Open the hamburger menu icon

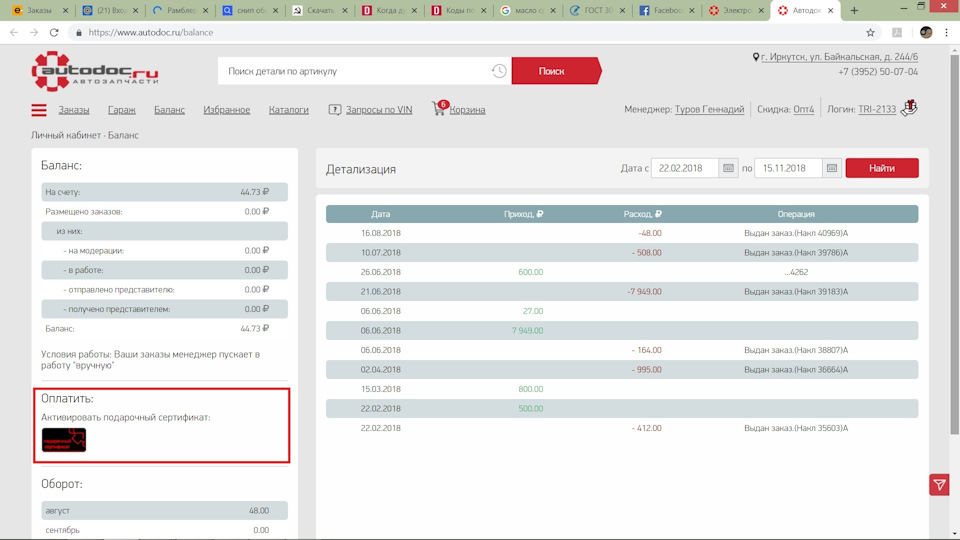(39, 110)
